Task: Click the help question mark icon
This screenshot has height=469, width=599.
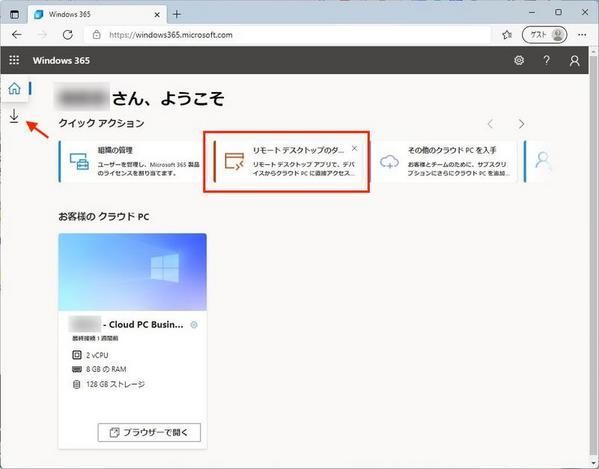Action: [547, 60]
